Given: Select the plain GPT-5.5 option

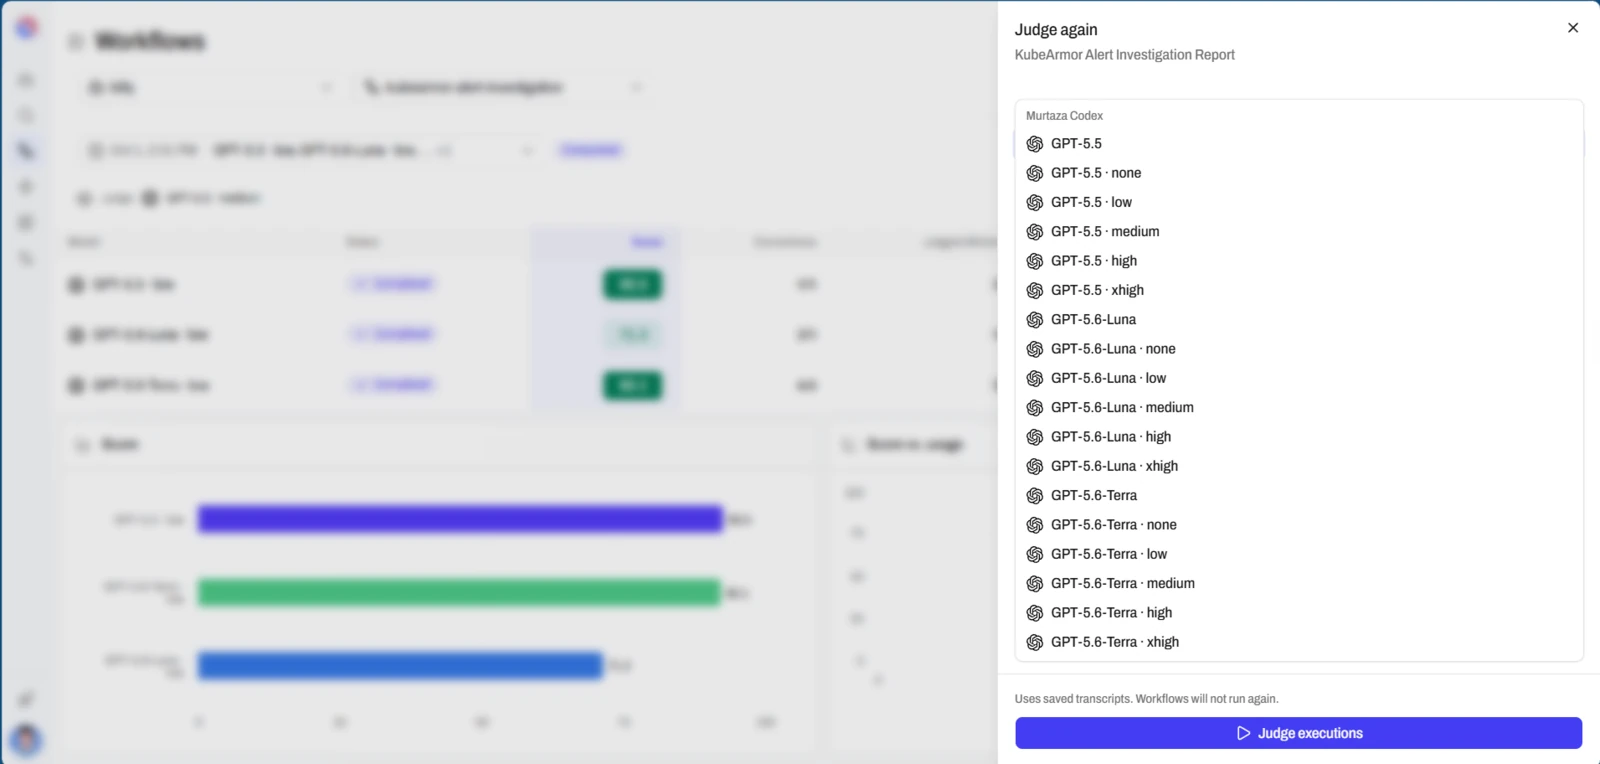Looking at the screenshot, I should click(1299, 144).
